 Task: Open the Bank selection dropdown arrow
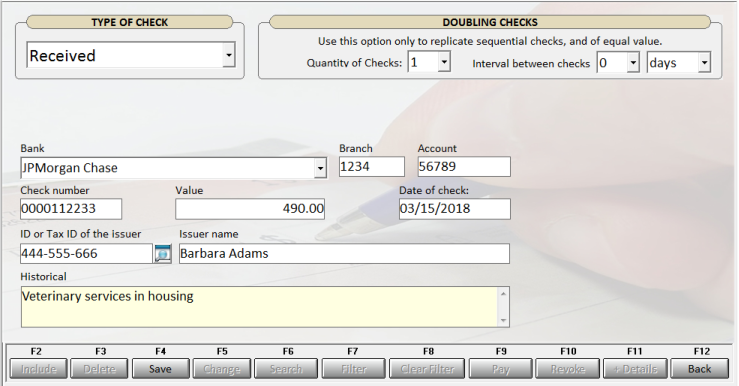(x=320, y=168)
